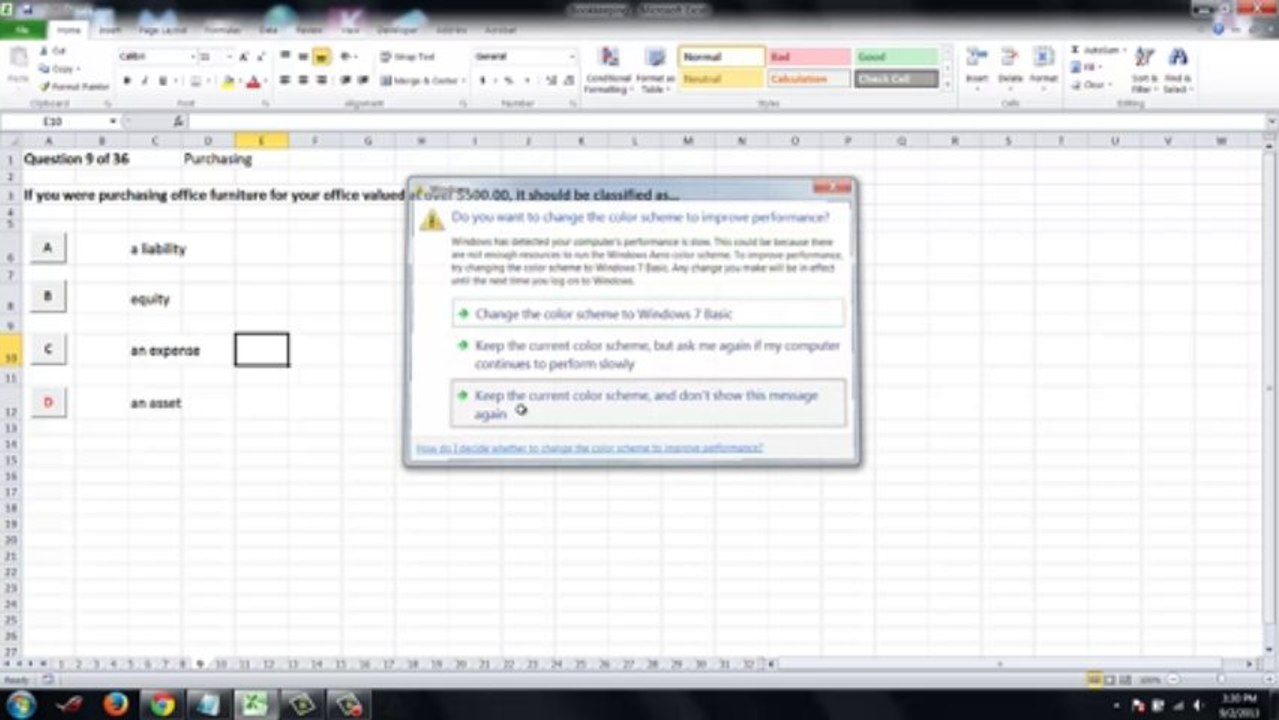
Task: Click answer button A
Action: point(48,247)
